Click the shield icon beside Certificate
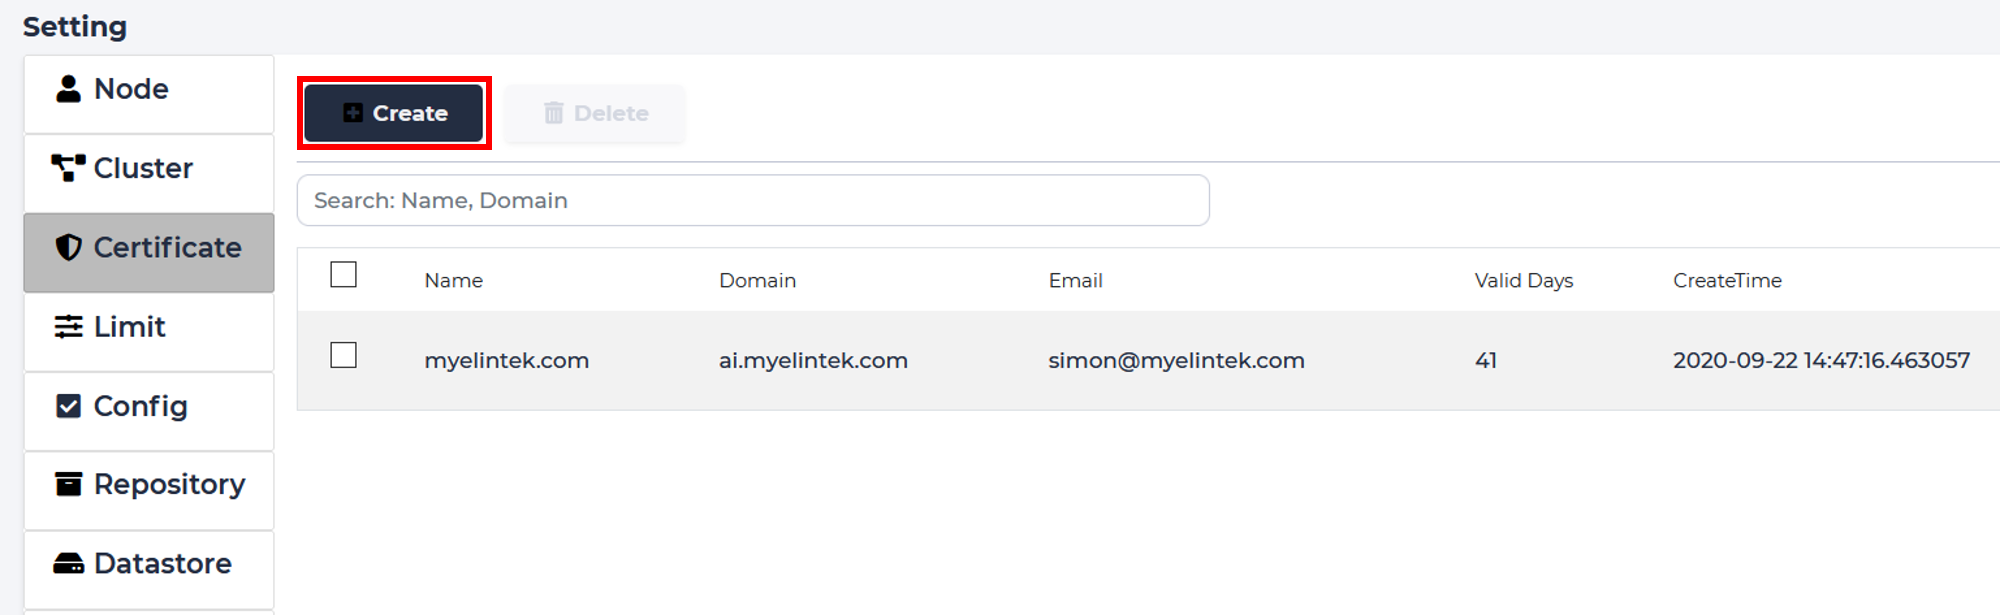Screen dimensions: 2000x615 68,247
